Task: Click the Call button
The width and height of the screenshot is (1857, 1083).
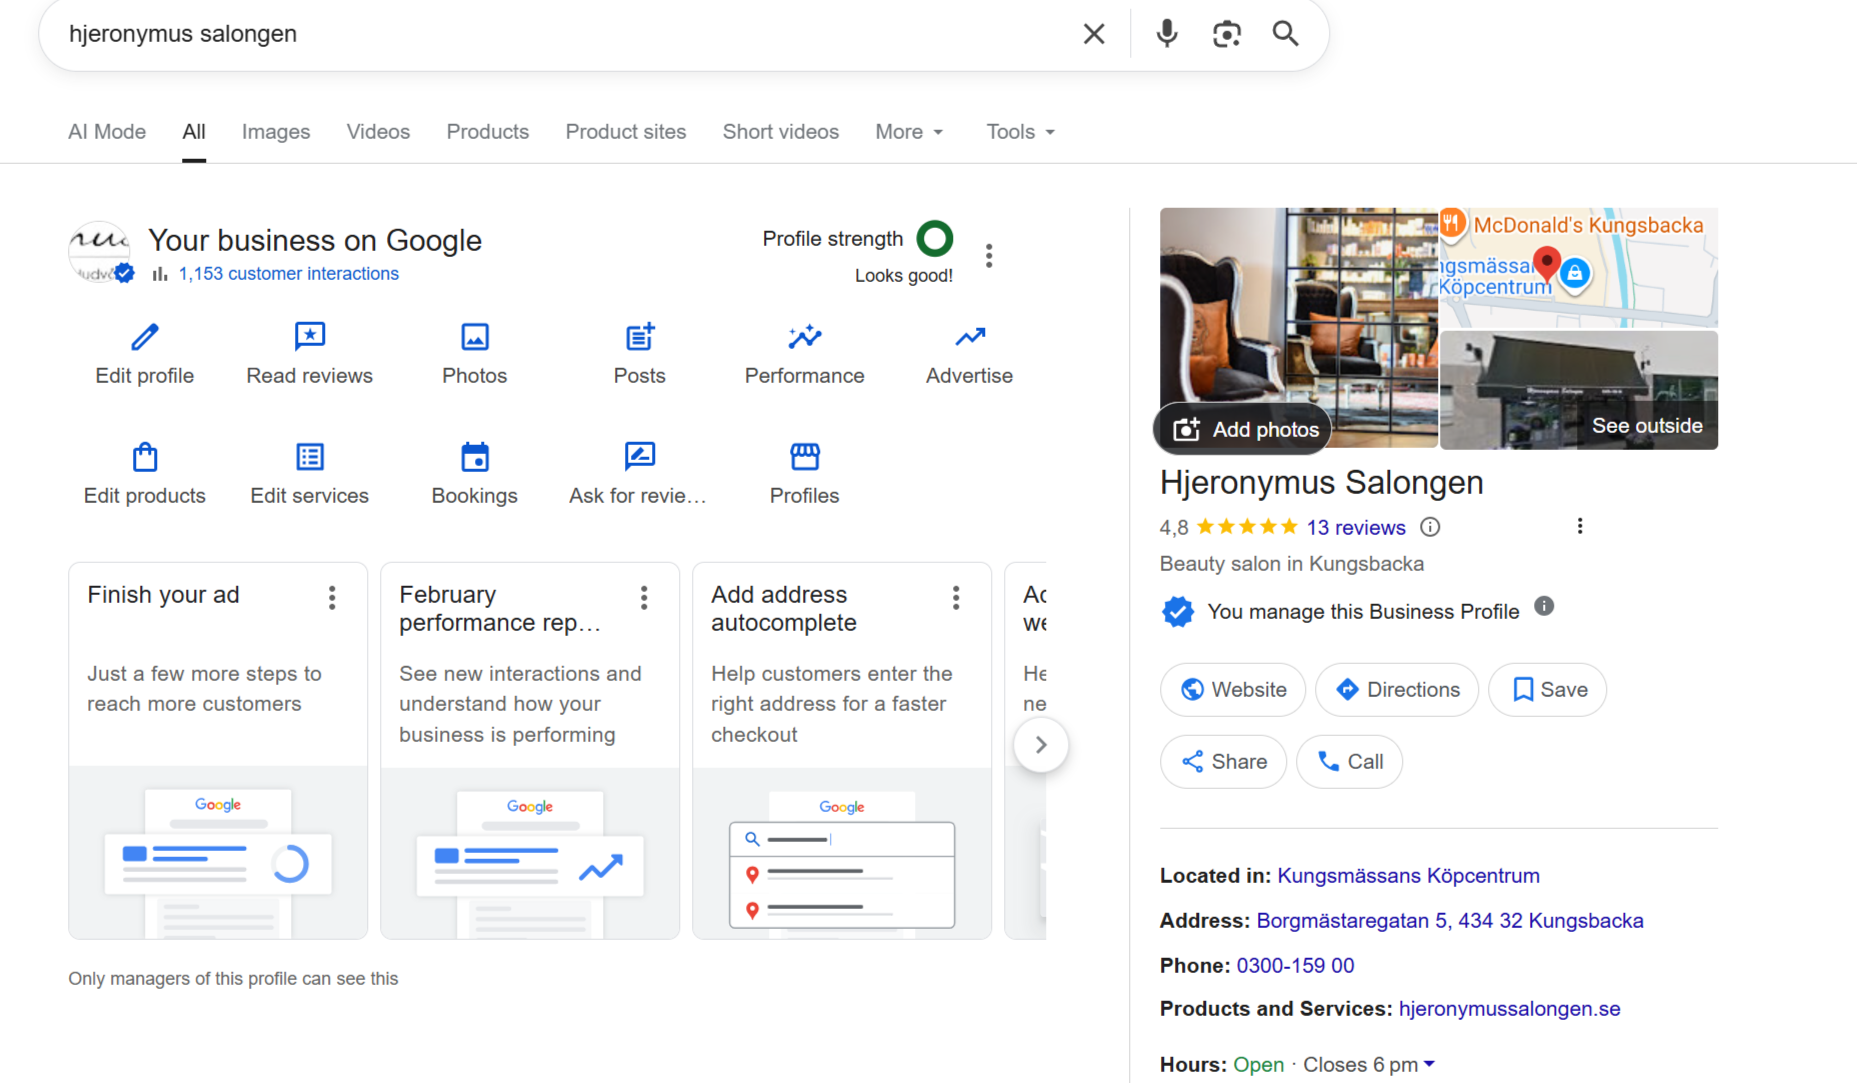Action: (1350, 762)
